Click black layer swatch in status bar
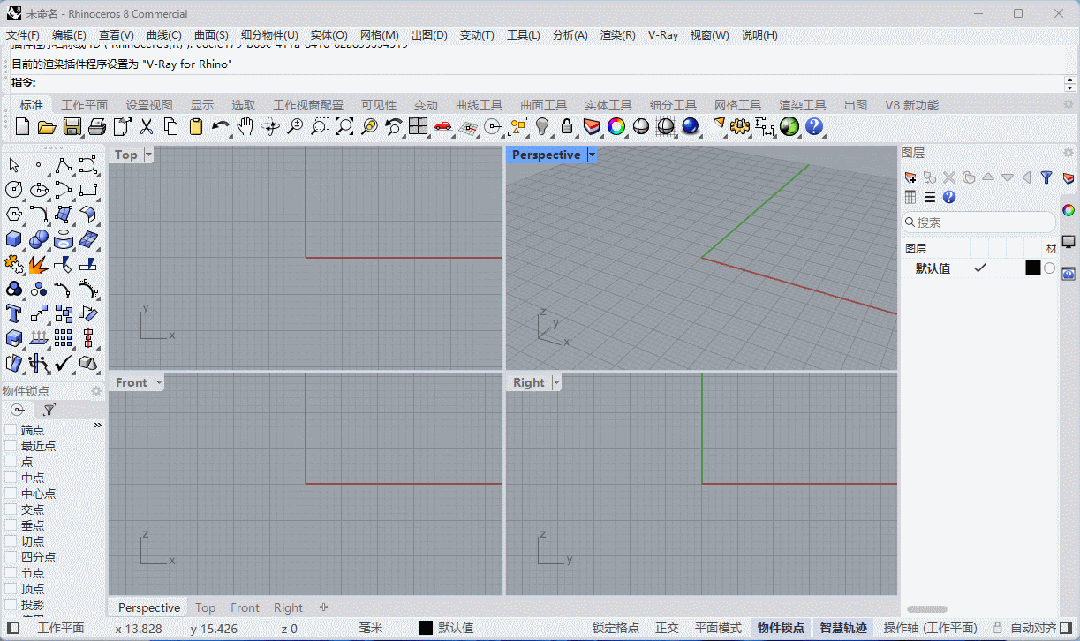Screen dimensions: 1080x641 [426, 628]
